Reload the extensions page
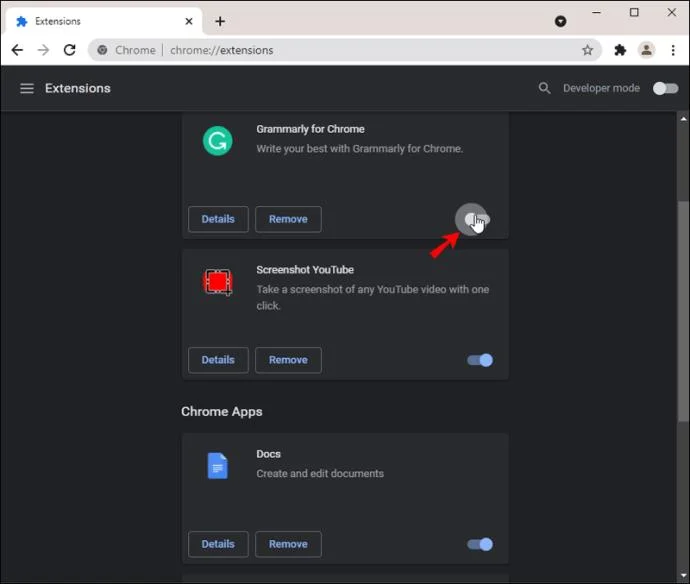This screenshot has height=584, width=690. click(70, 50)
